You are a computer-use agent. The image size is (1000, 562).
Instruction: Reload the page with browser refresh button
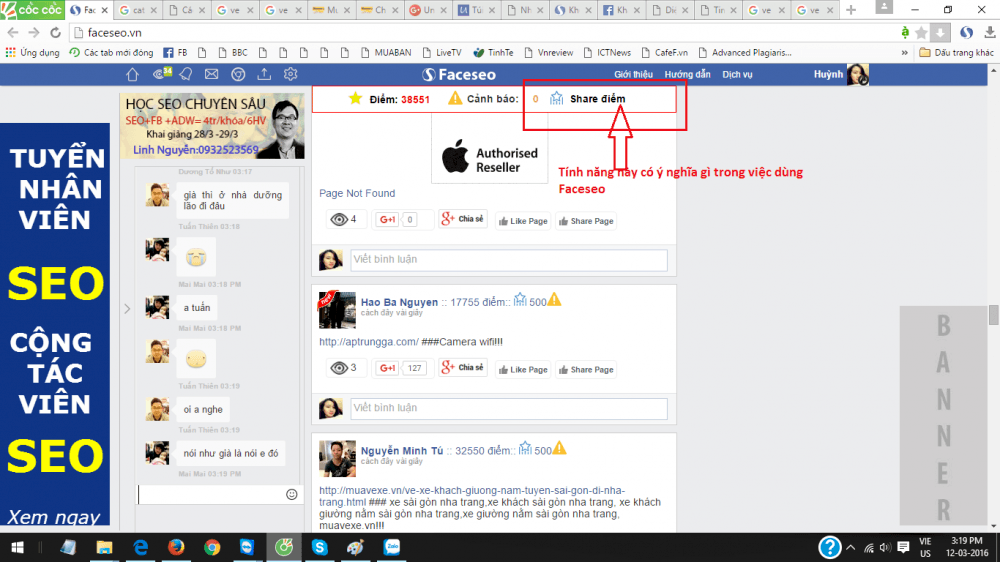pos(55,33)
